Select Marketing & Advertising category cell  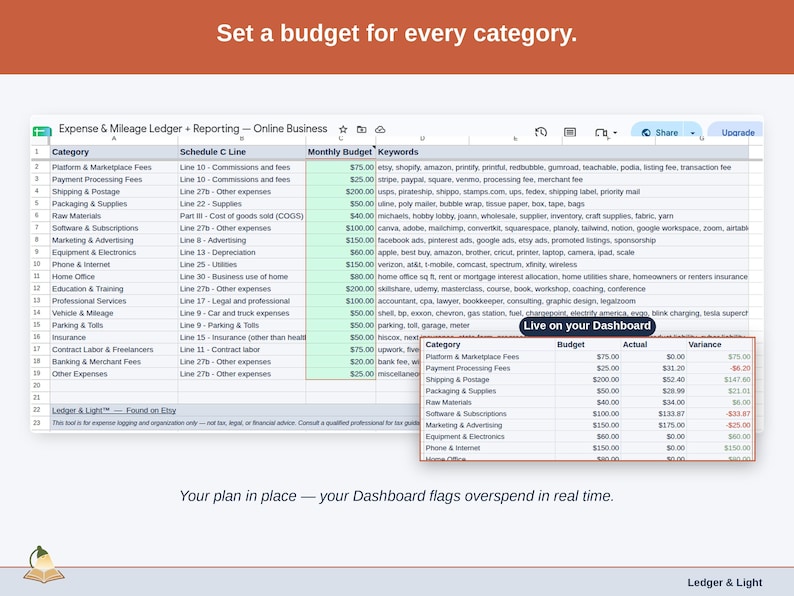[x=114, y=240]
